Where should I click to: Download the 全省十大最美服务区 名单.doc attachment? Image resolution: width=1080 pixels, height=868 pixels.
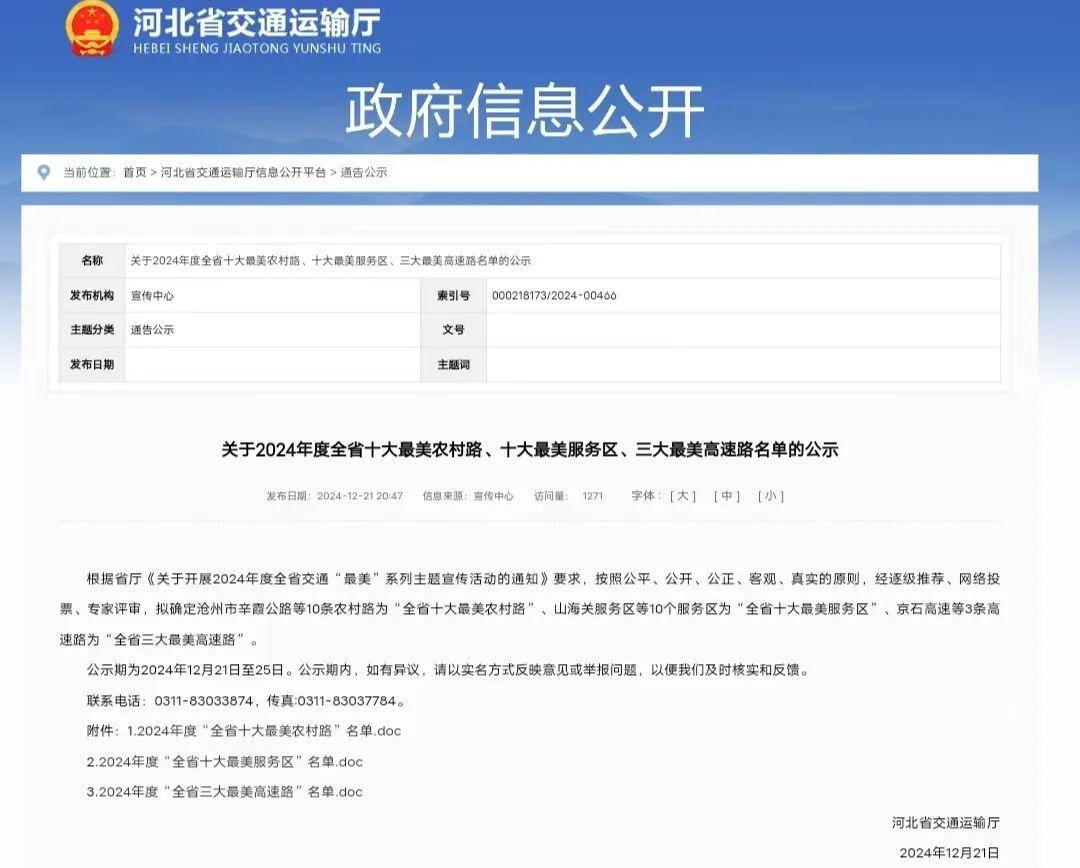(x=225, y=762)
